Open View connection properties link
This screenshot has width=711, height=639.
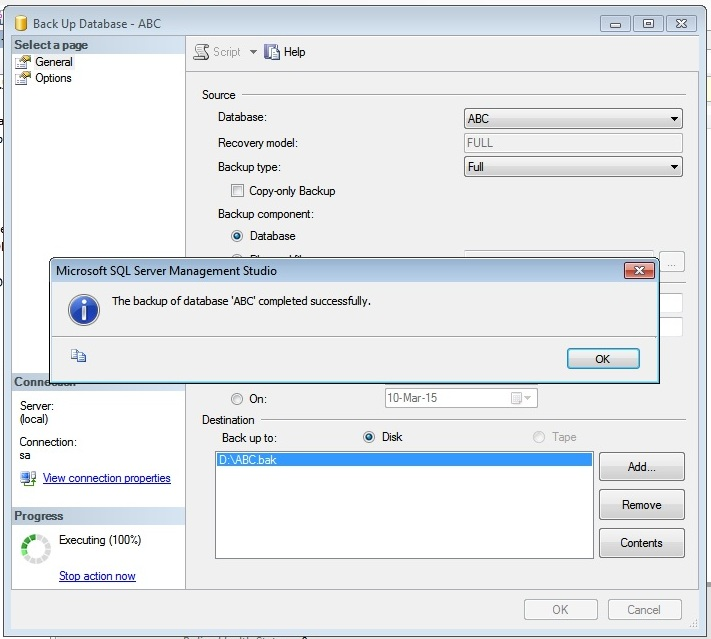[x=107, y=478]
